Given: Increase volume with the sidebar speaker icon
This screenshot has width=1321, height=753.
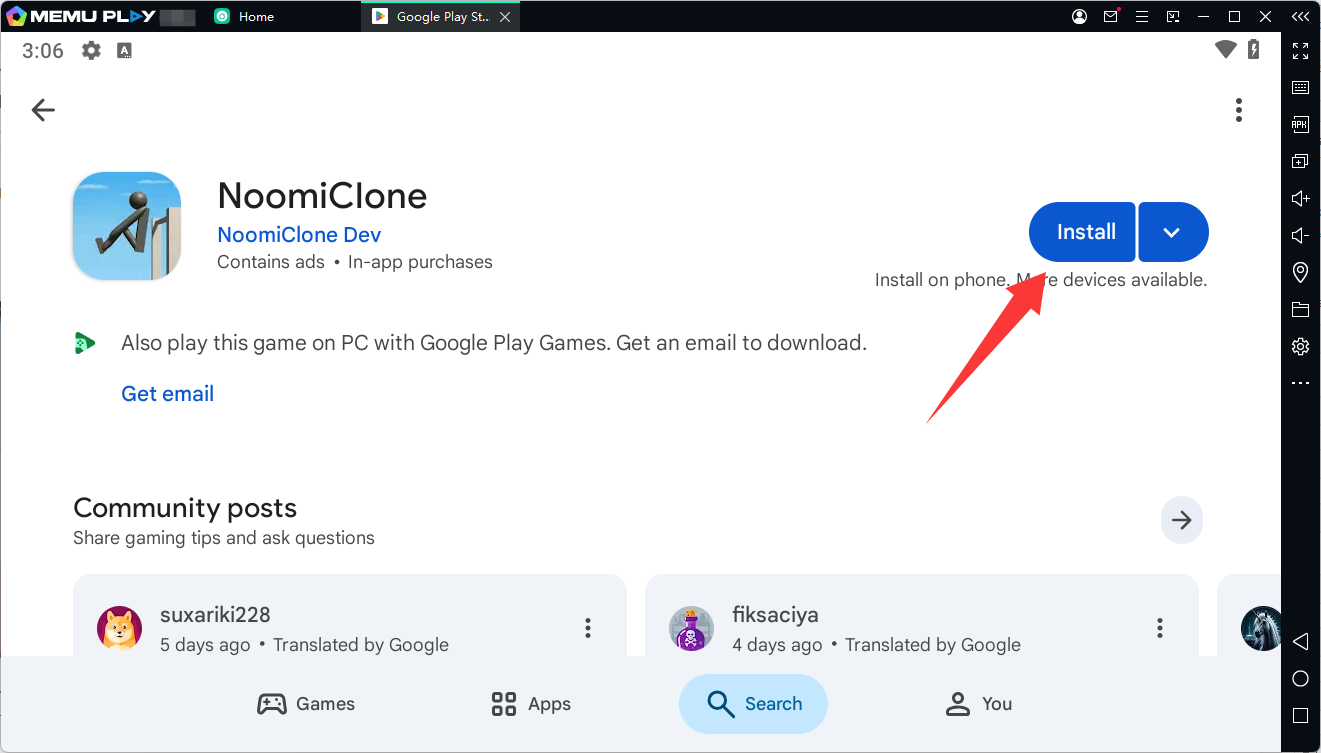Looking at the screenshot, I should tap(1300, 198).
